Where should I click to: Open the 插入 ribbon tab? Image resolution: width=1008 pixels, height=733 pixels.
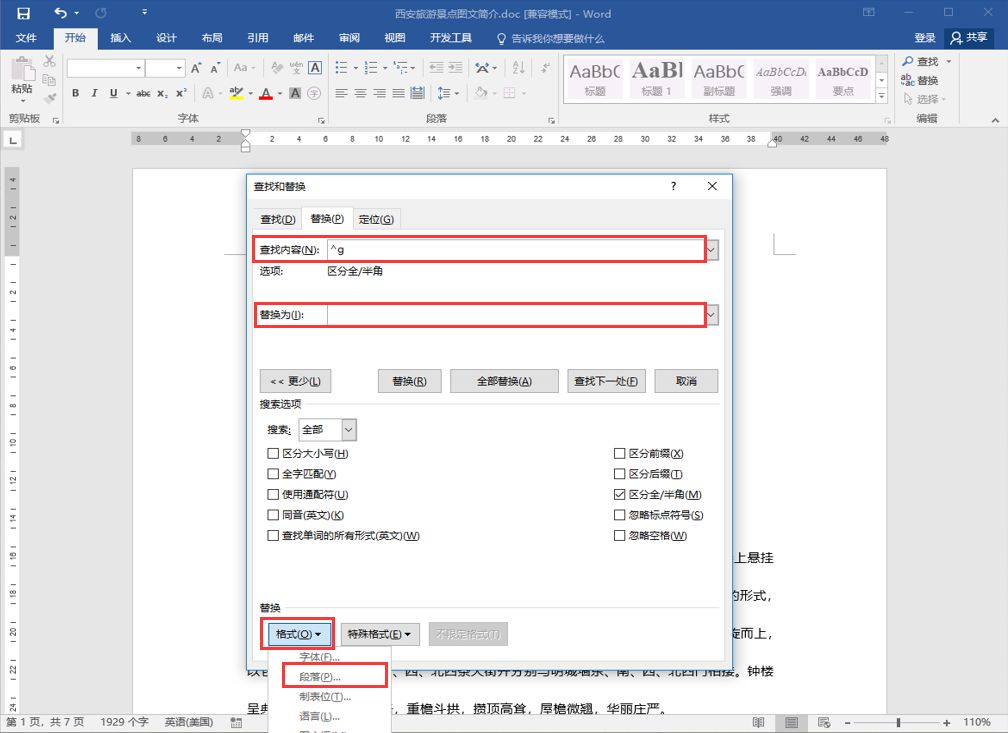120,38
